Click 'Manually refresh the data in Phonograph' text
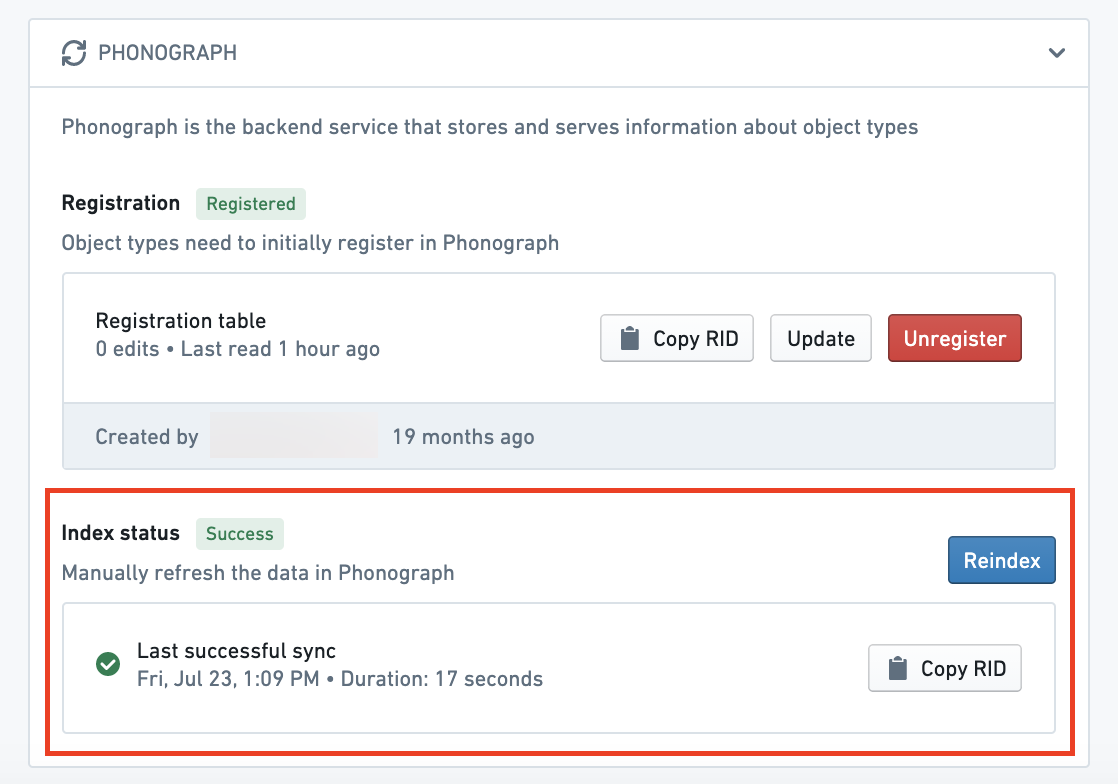This screenshot has height=784, width=1118. [x=258, y=573]
